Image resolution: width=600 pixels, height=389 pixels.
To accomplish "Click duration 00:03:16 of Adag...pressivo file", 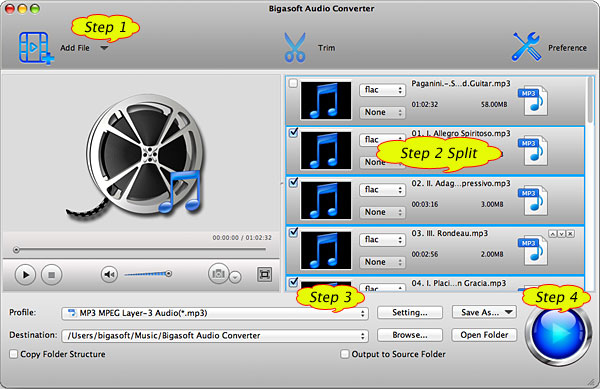I will (x=425, y=204).
